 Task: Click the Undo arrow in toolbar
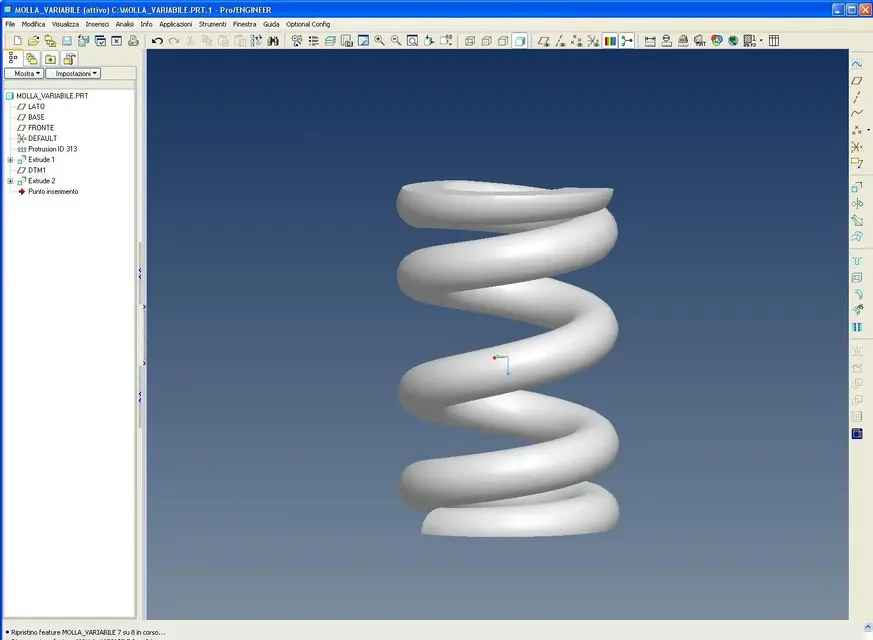click(157, 41)
